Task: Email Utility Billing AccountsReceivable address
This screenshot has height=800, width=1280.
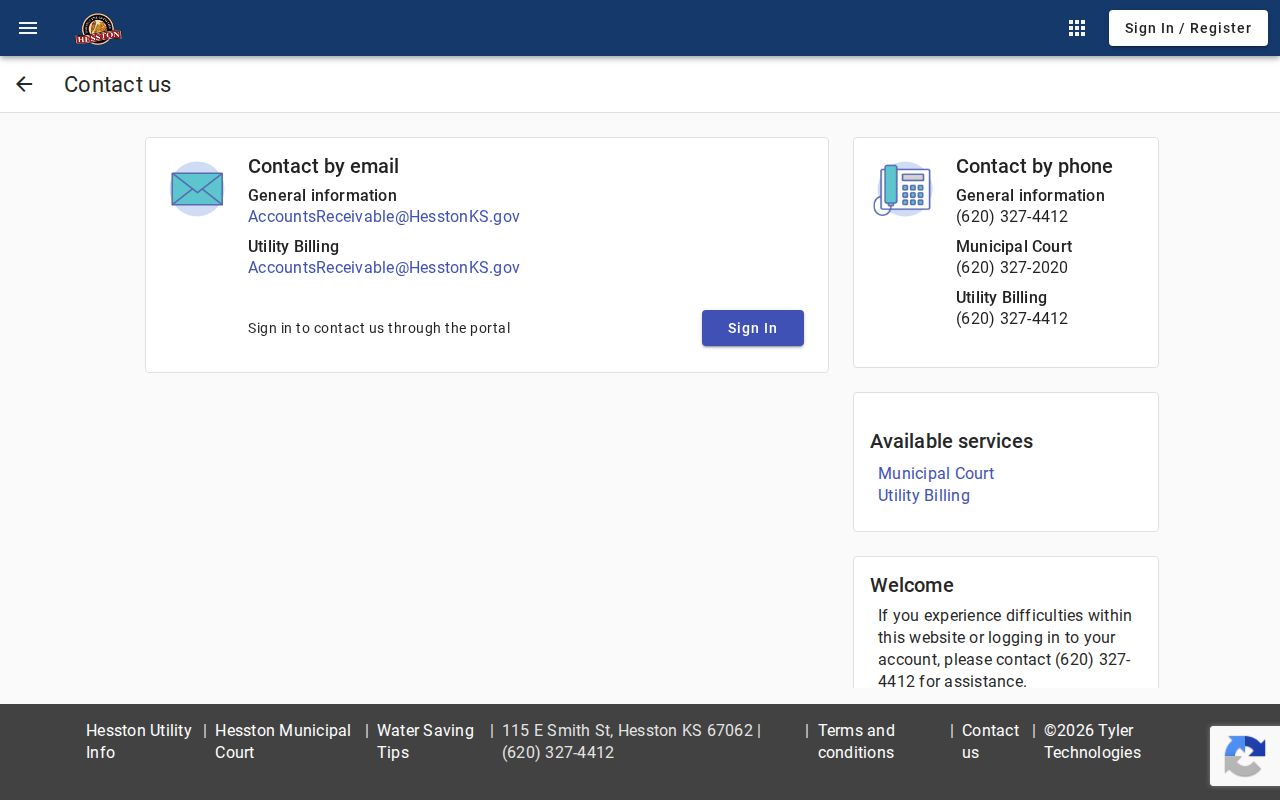Action: tap(384, 267)
